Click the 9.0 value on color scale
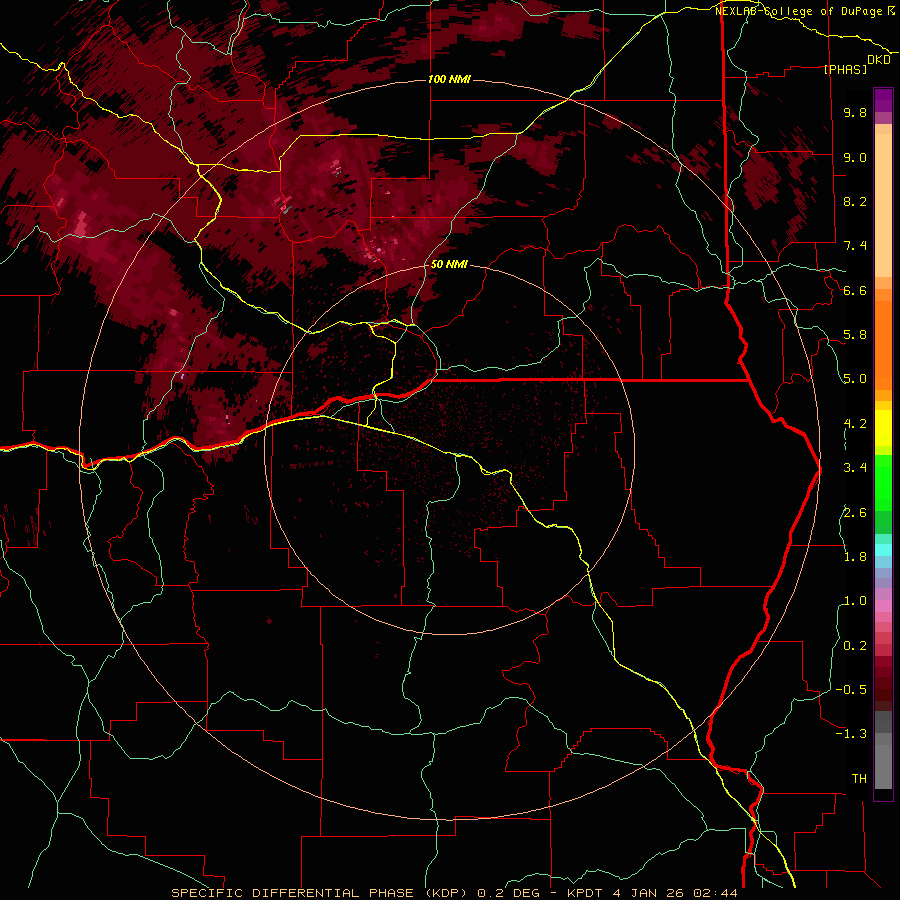Screen dimensions: 900x900 coord(855,157)
